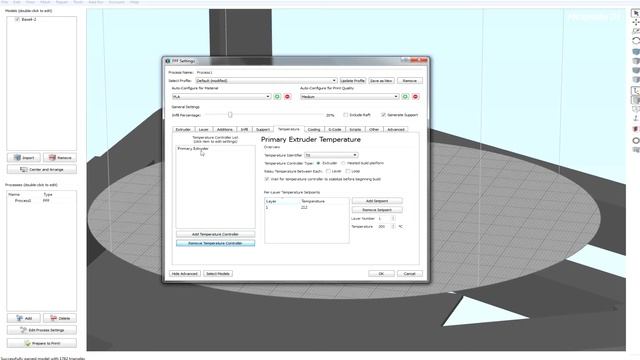Switch to the Cooling tab
Screen dimensions: 640x360
[x=314, y=129]
